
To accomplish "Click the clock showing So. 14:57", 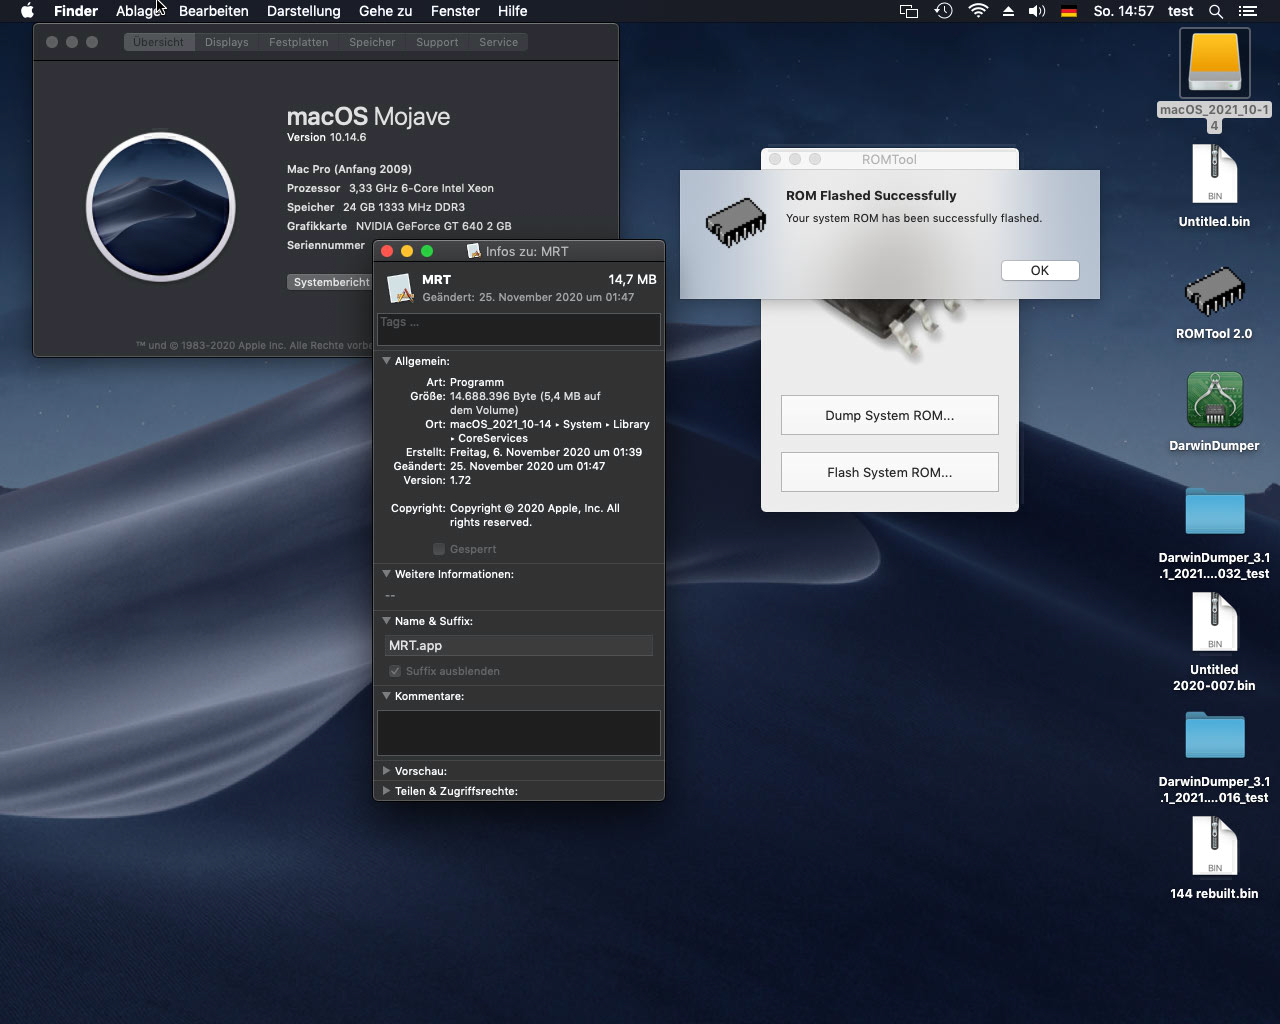I will (1124, 11).
